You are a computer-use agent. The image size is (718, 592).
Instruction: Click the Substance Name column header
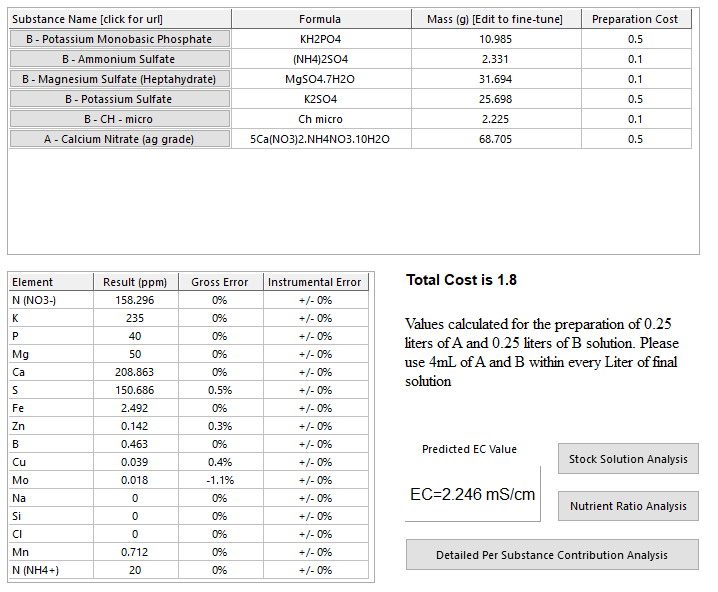[120, 19]
